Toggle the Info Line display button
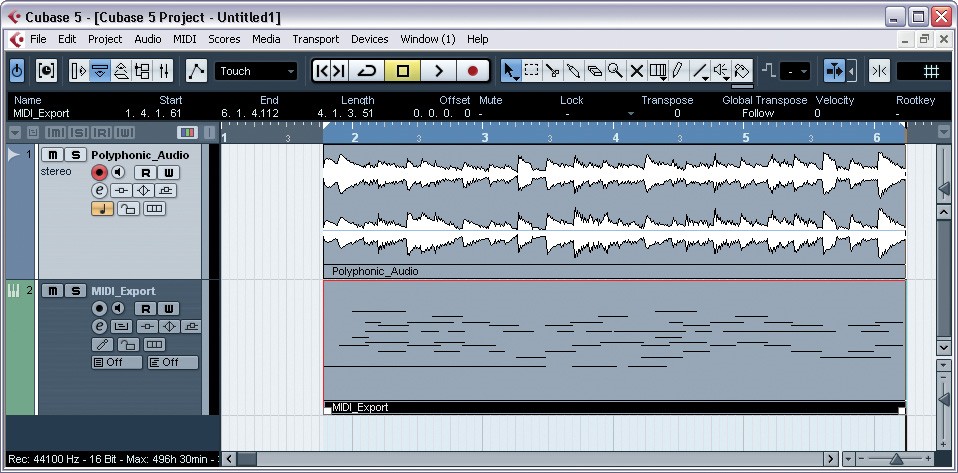Viewport: 958px width, 473px height. click(100, 71)
